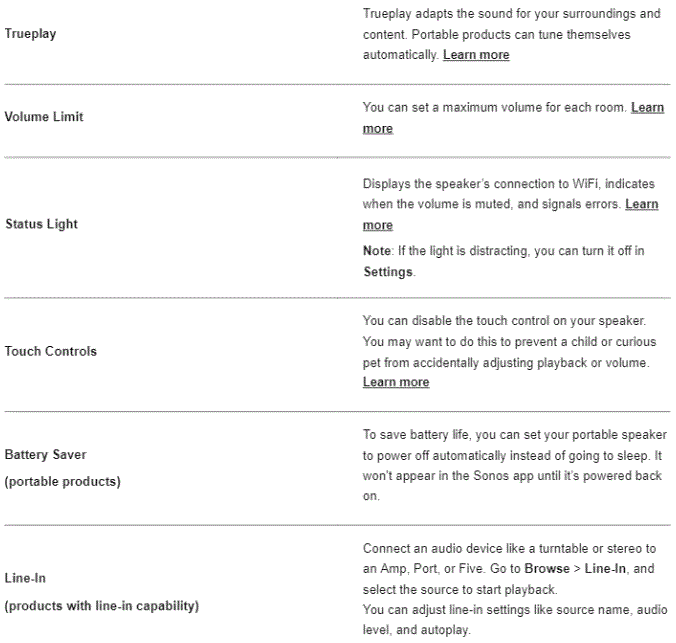
Task: Click the "(portable products)" subtitle
Action: pyautogui.click(x=62, y=481)
